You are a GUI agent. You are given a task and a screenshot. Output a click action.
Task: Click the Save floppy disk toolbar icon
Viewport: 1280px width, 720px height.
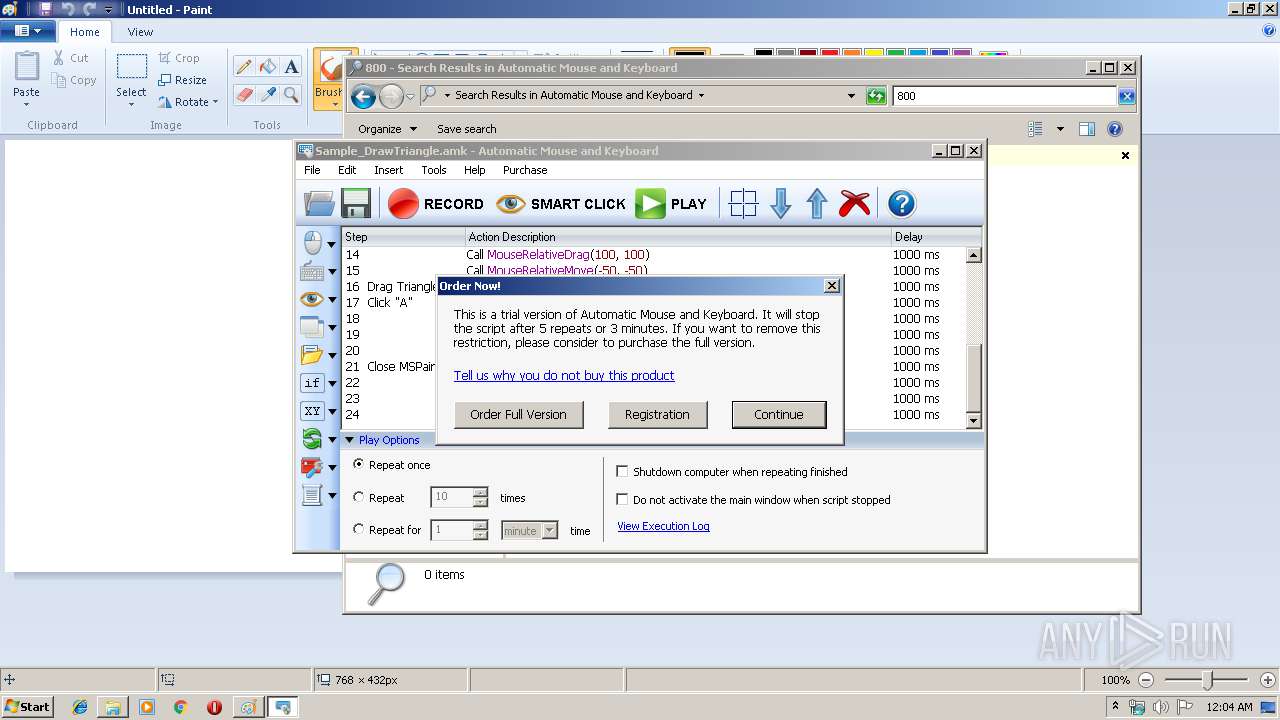[356, 204]
